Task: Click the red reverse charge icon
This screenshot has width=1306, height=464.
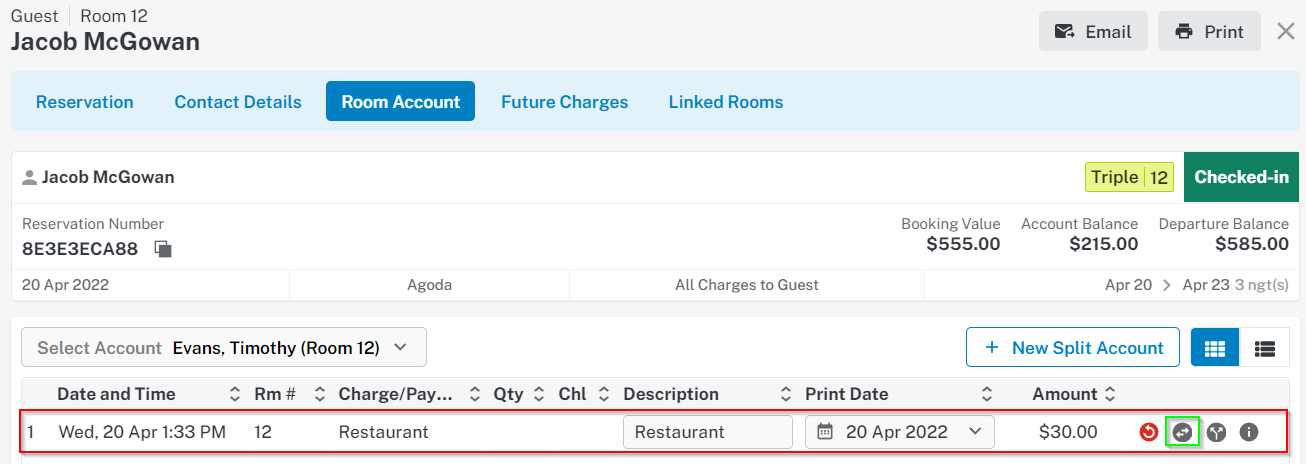Action: 1149,432
